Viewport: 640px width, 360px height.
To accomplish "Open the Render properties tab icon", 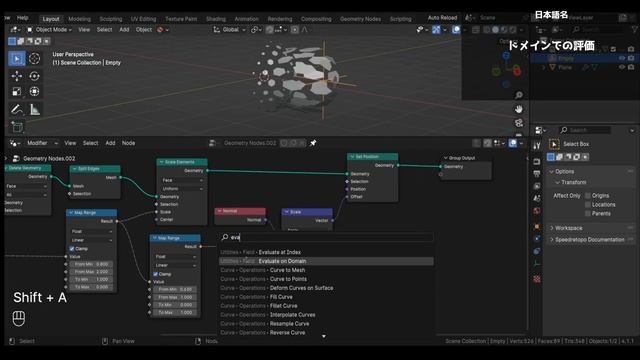I will (x=537, y=162).
